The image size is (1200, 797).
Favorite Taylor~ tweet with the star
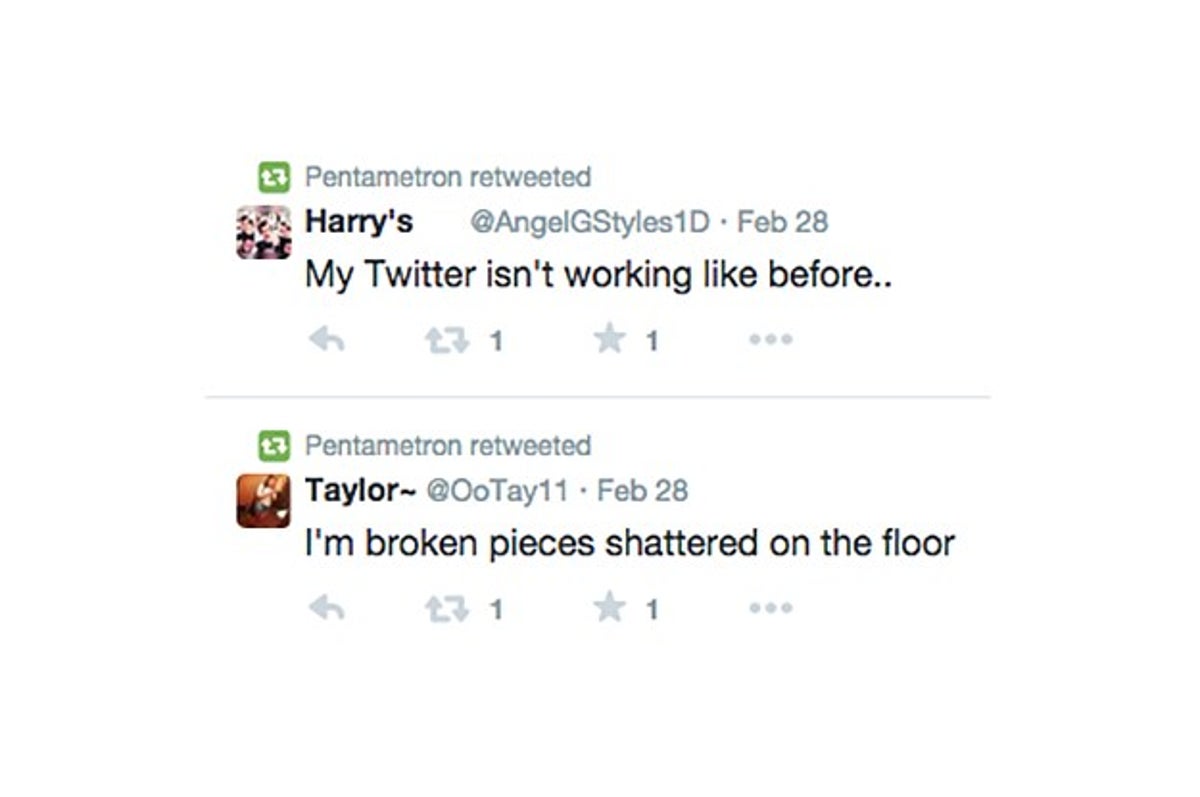pyautogui.click(x=609, y=608)
